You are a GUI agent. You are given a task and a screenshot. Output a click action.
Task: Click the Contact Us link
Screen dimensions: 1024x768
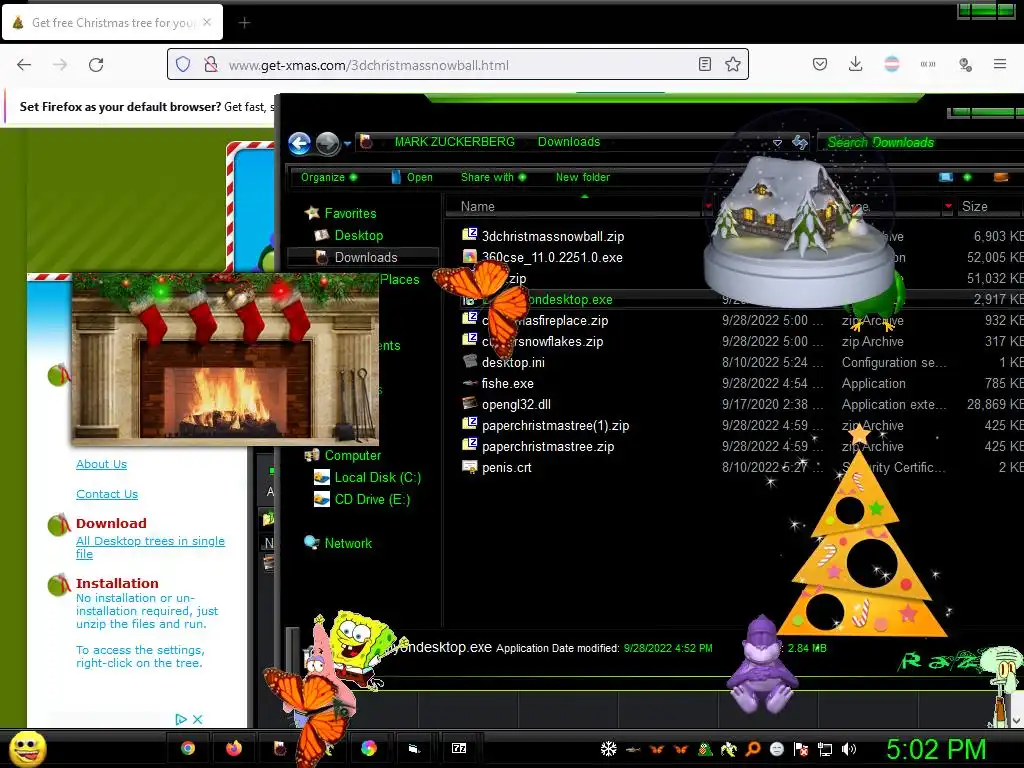(107, 494)
